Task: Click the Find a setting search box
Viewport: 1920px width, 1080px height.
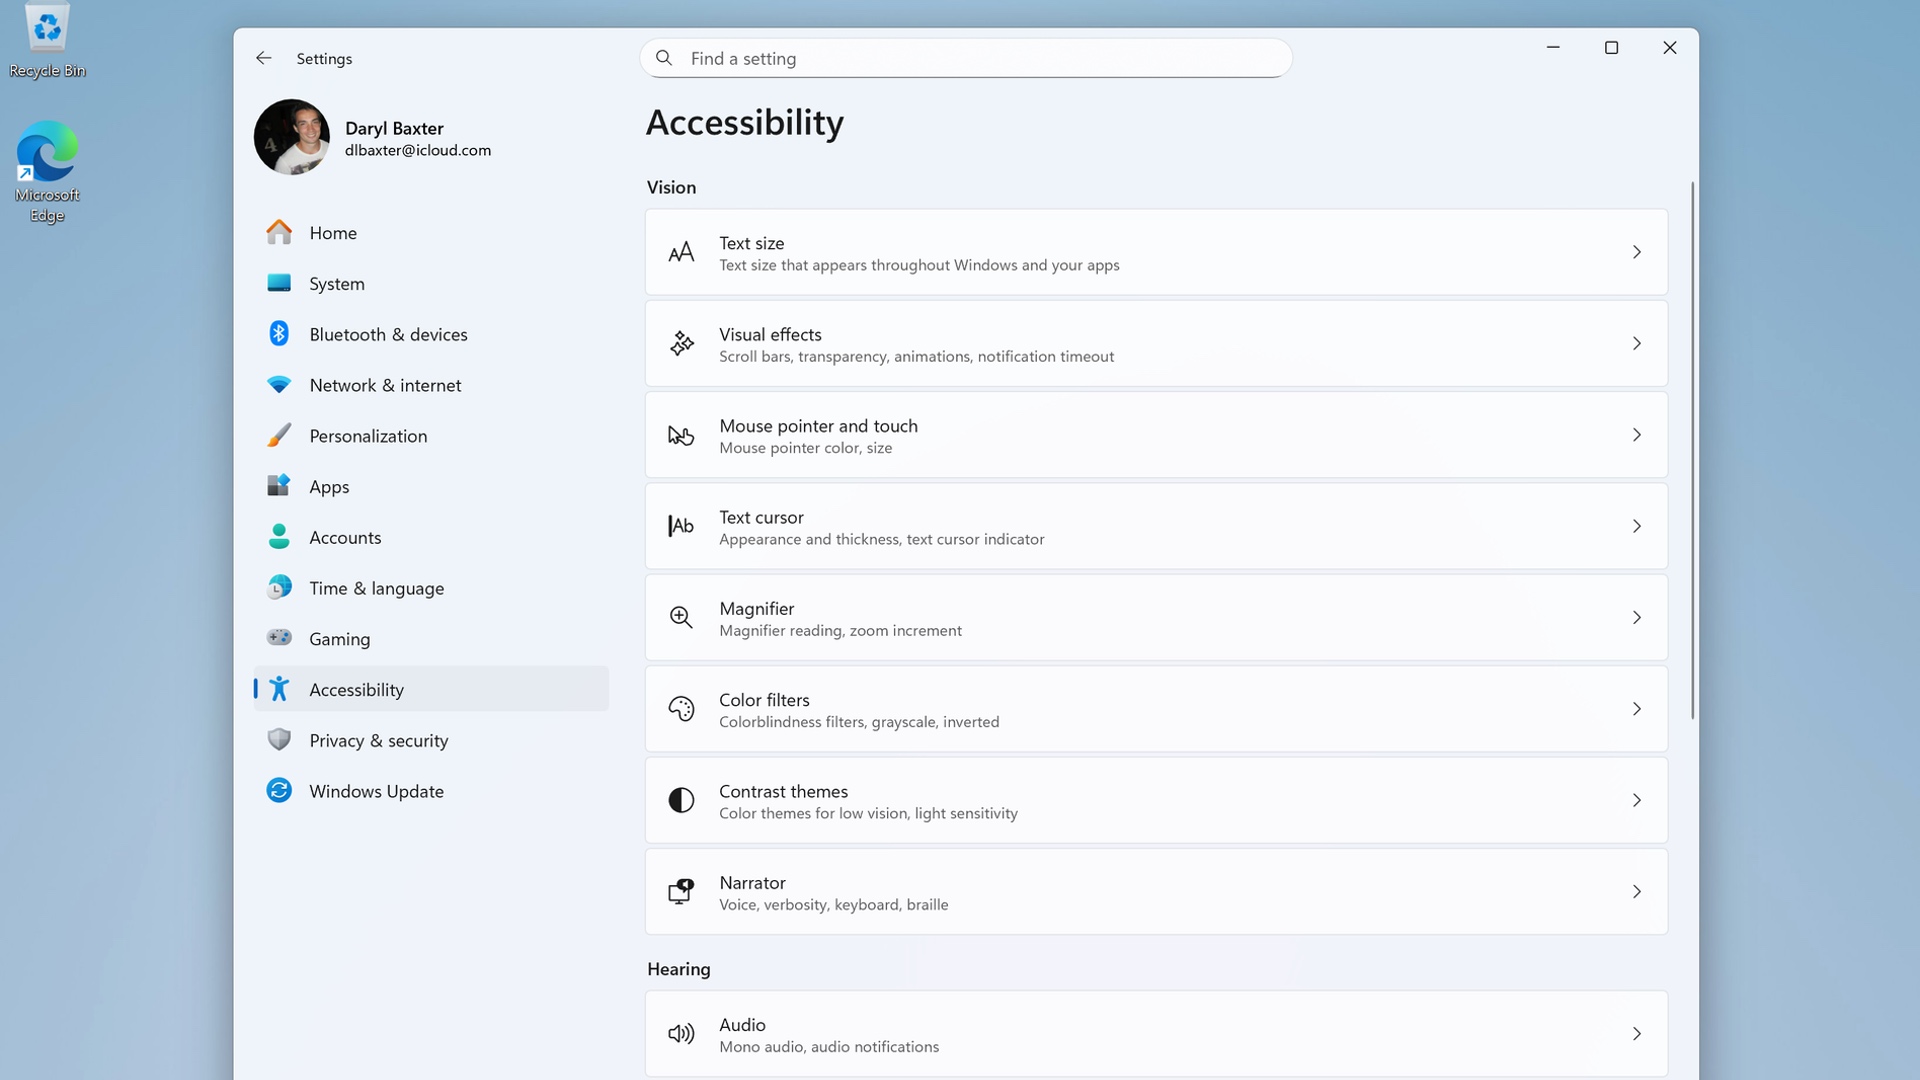Action: coord(965,58)
